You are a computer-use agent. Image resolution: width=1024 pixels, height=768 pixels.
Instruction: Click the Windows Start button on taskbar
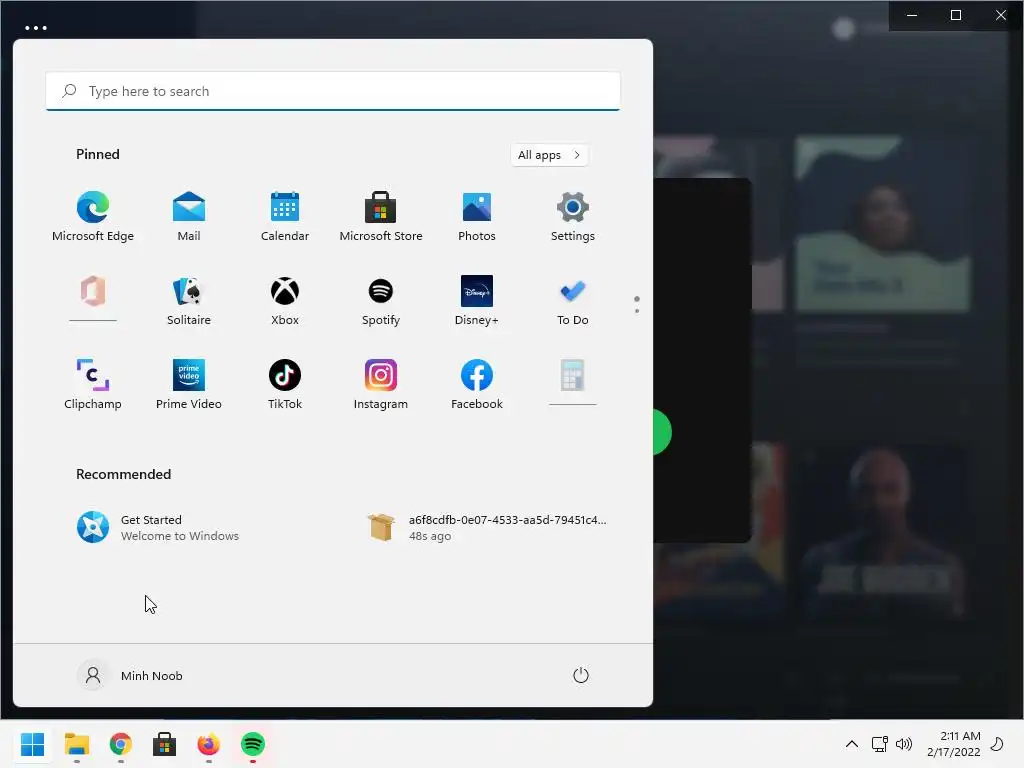(x=33, y=744)
